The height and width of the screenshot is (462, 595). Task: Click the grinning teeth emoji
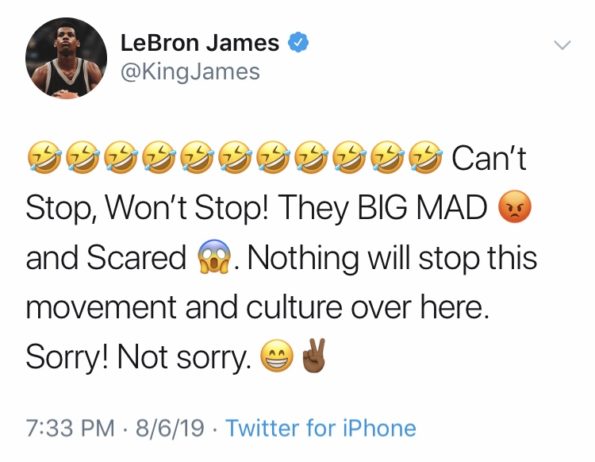277,356
